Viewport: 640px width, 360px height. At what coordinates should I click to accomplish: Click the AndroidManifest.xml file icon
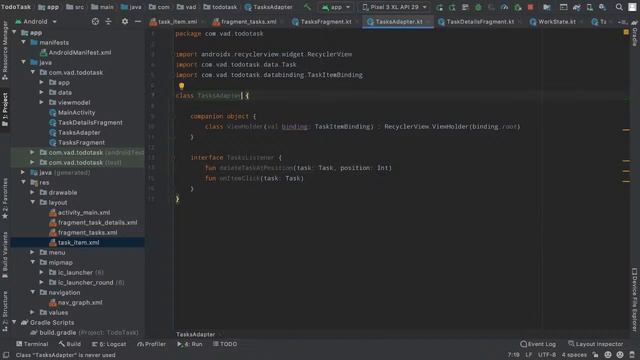[43, 52]
